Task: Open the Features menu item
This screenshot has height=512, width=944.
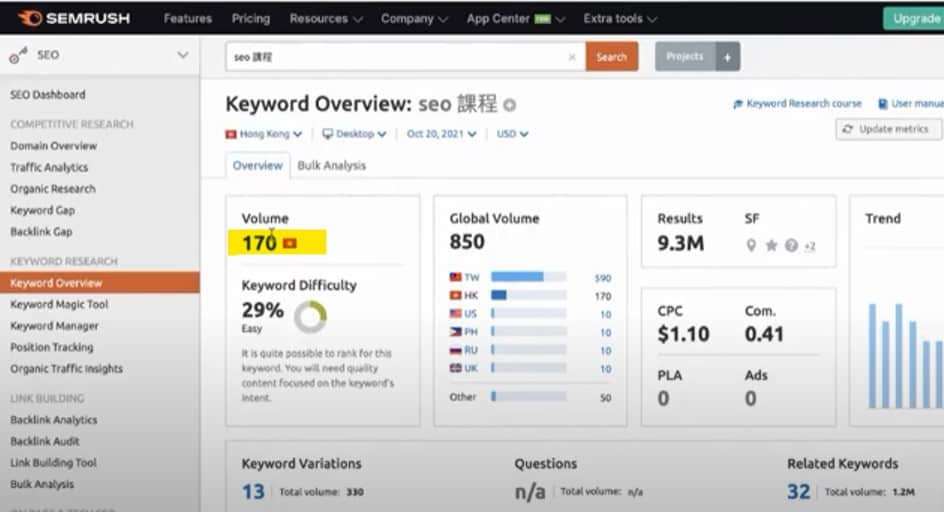Action: click(x=188, y=19)
